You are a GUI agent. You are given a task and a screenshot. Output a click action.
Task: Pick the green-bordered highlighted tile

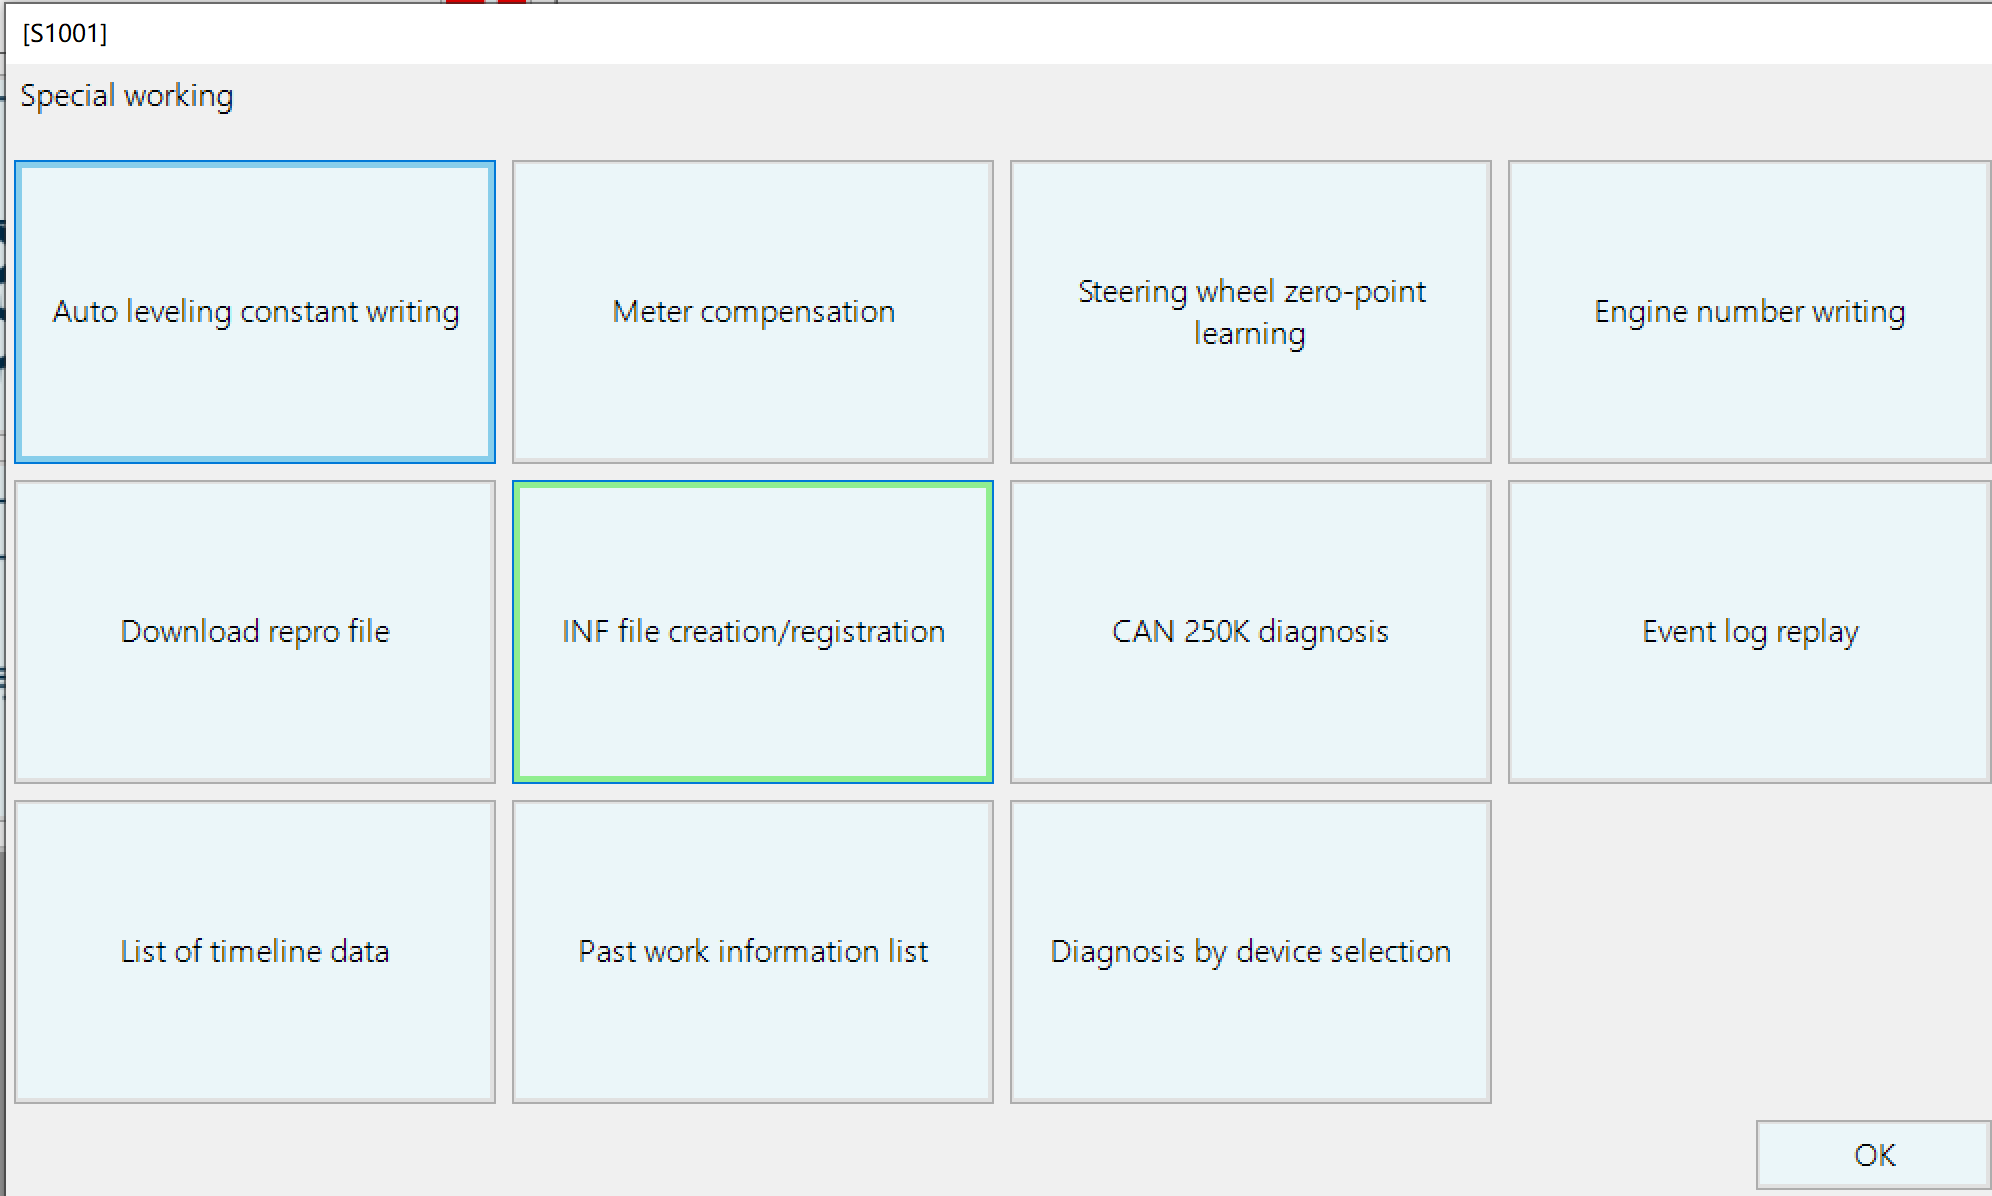click(x=753, y=632)
